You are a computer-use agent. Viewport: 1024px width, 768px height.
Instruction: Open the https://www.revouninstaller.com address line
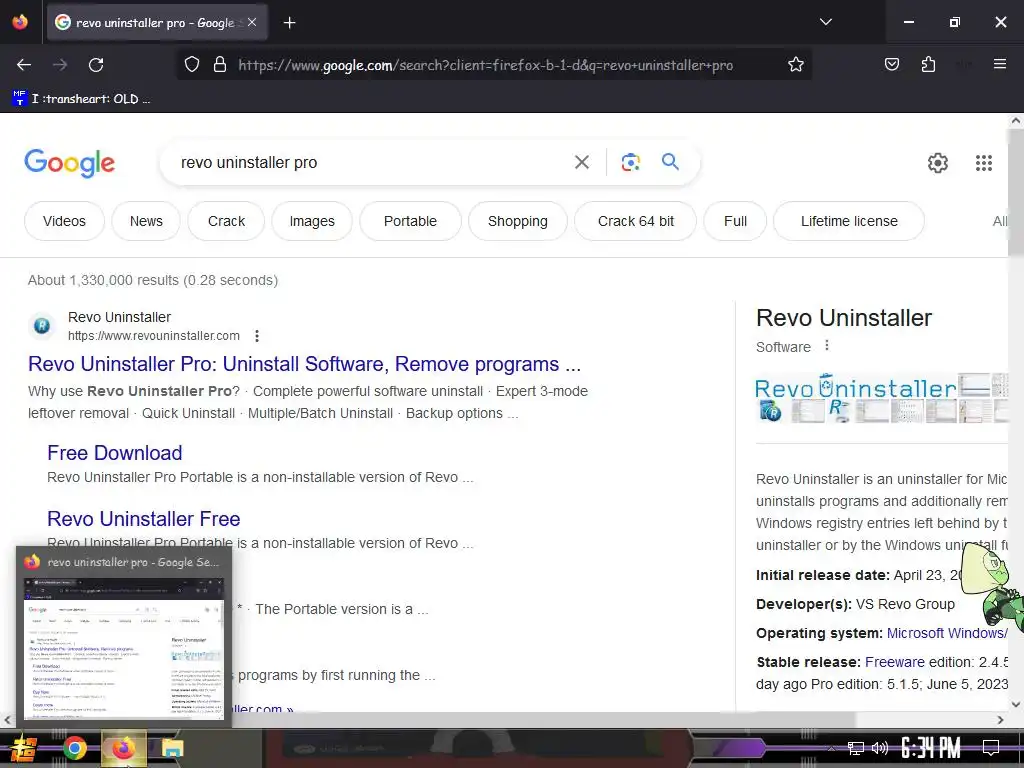[153, 336]
